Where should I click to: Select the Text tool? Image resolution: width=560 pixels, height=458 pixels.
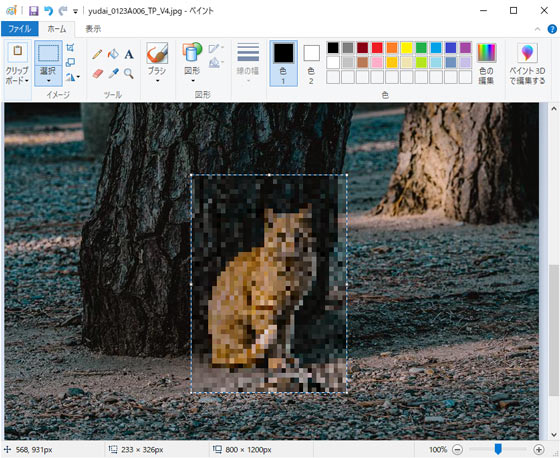click(129, 54)
